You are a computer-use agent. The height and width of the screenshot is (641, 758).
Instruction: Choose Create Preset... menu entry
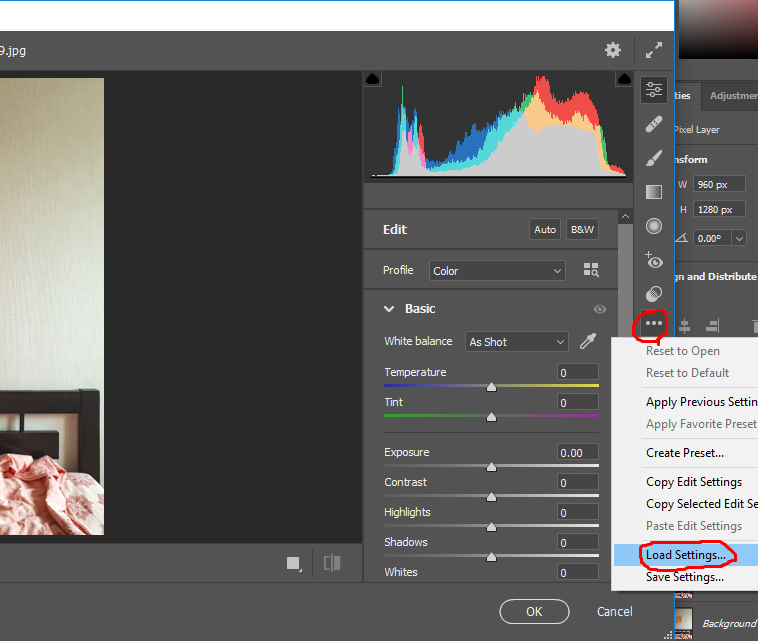[685, 453]
